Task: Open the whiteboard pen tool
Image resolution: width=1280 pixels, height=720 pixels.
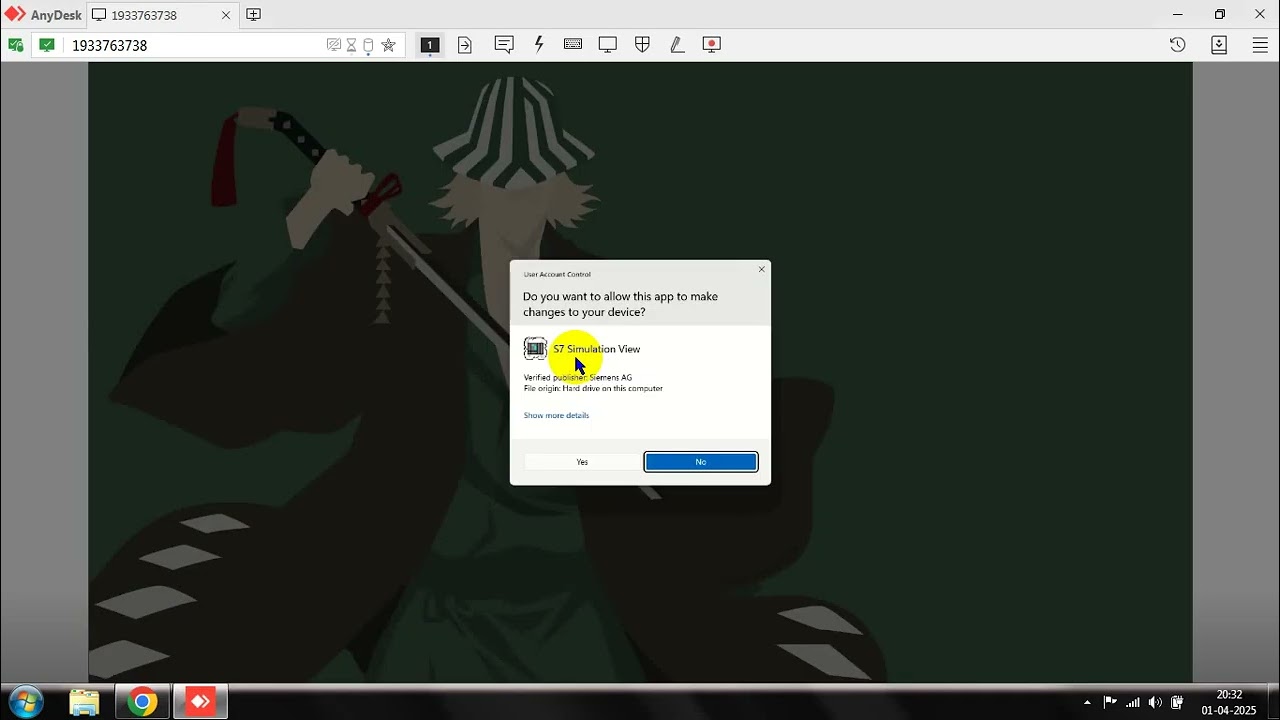Action: (677, 45)
